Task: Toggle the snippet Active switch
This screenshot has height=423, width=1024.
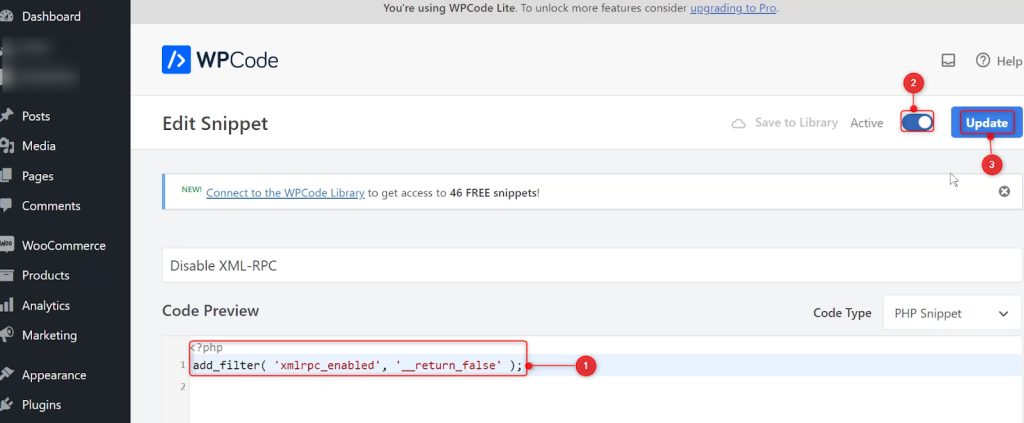Action: point(917,122)
